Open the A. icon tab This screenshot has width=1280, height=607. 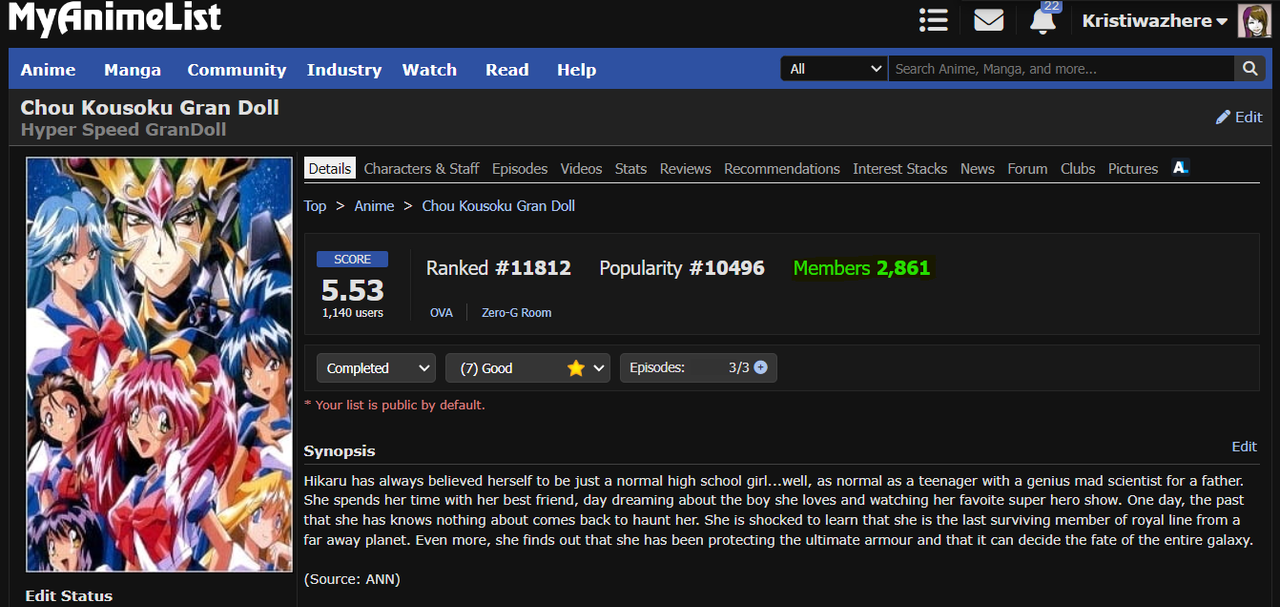coord(1180,167)
